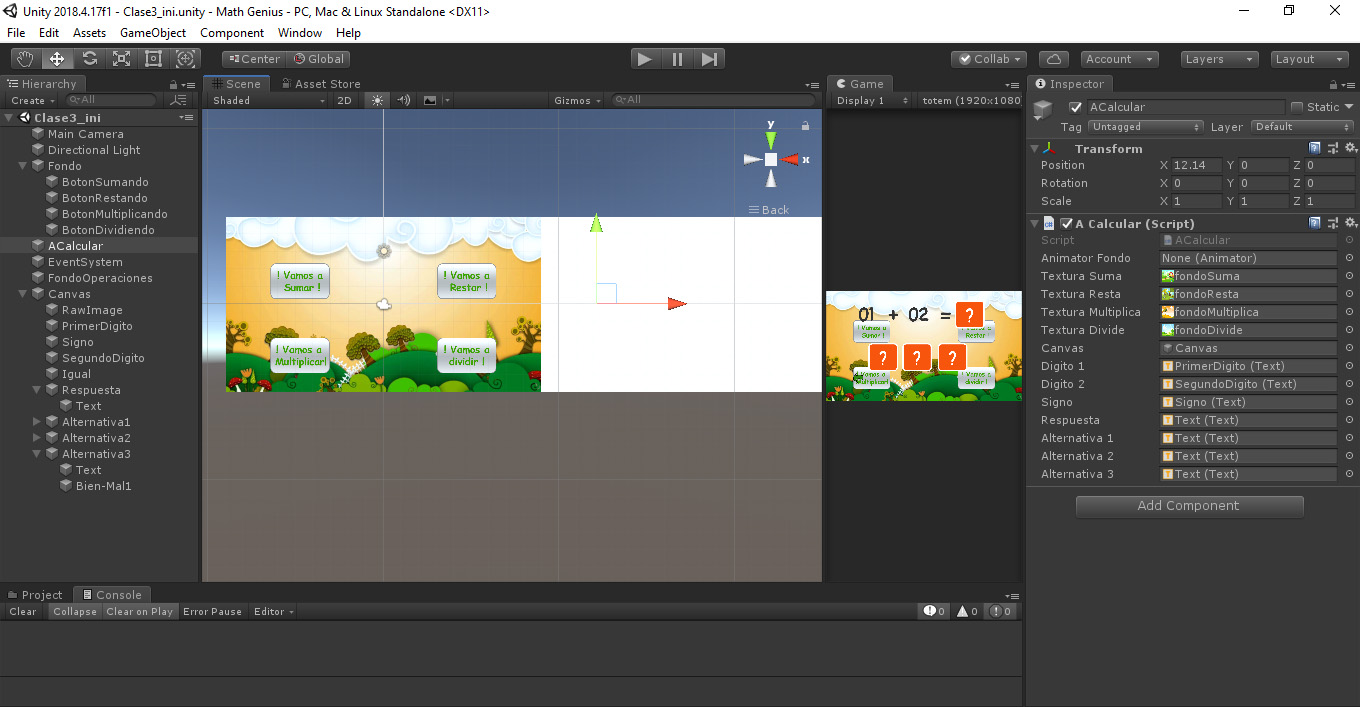Uncheck ACalcular active checkbox in Inspector

[1076, 107]
